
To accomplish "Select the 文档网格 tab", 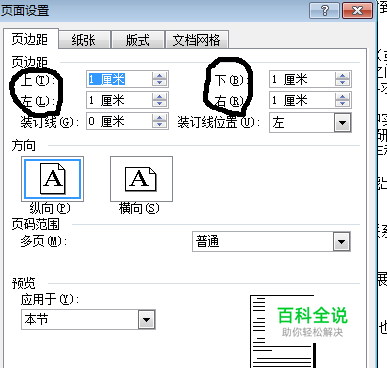I will click(x=197, y=40).
